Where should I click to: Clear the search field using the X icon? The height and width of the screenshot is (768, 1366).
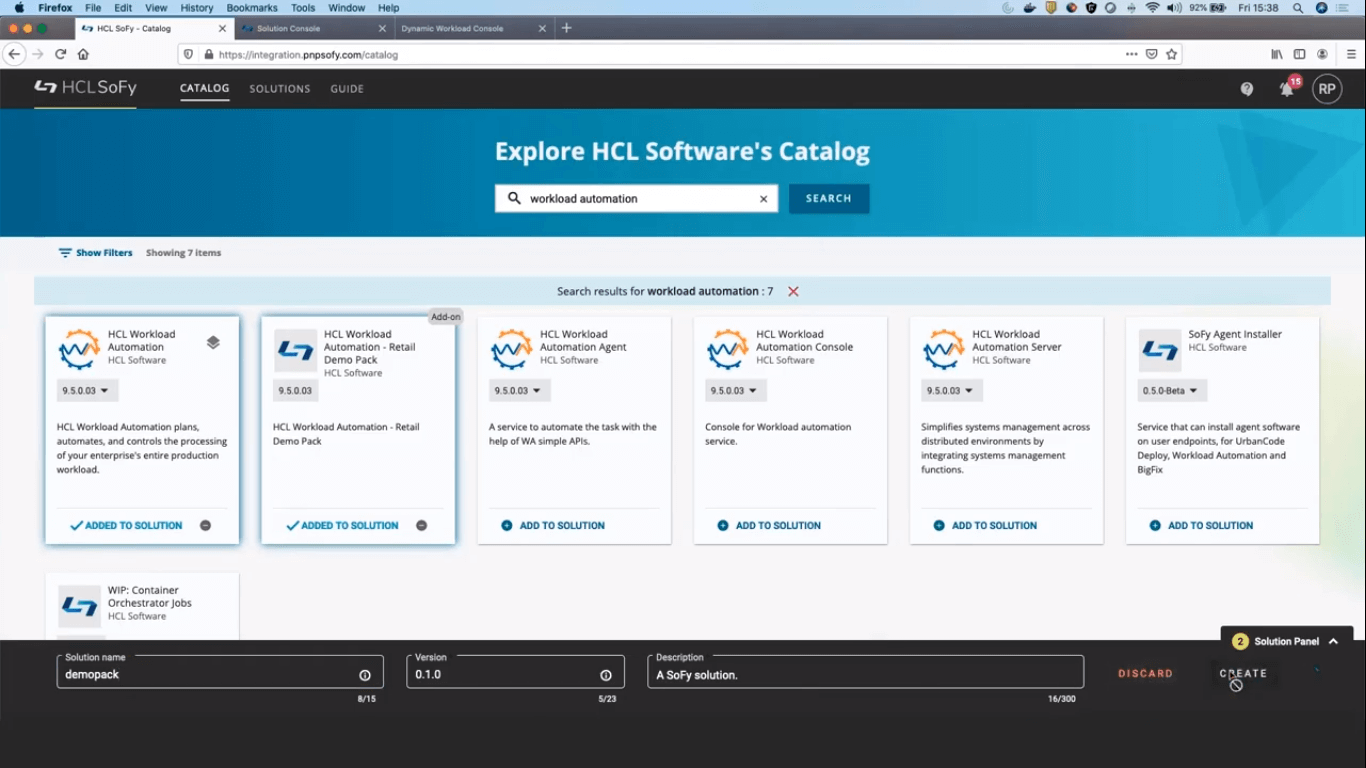click(763, 198)
